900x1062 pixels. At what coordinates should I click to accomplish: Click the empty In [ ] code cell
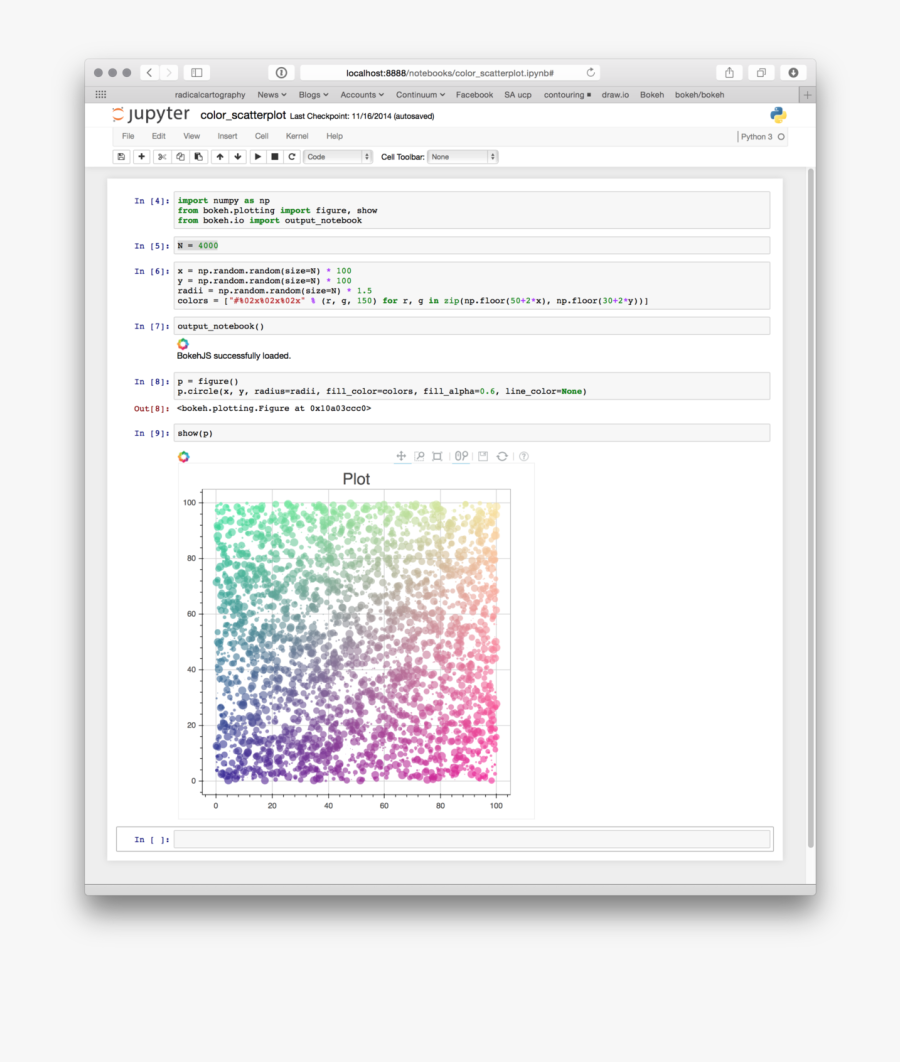click(x=470, y=839)
